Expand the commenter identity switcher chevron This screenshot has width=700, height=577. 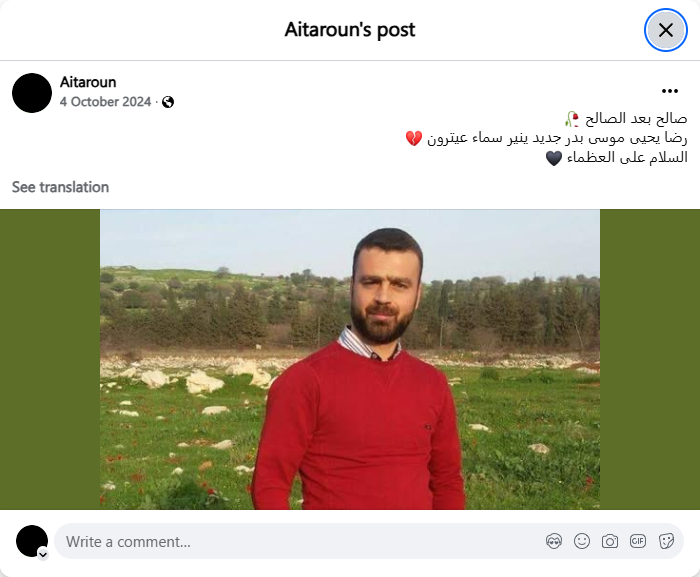point(43,555)
